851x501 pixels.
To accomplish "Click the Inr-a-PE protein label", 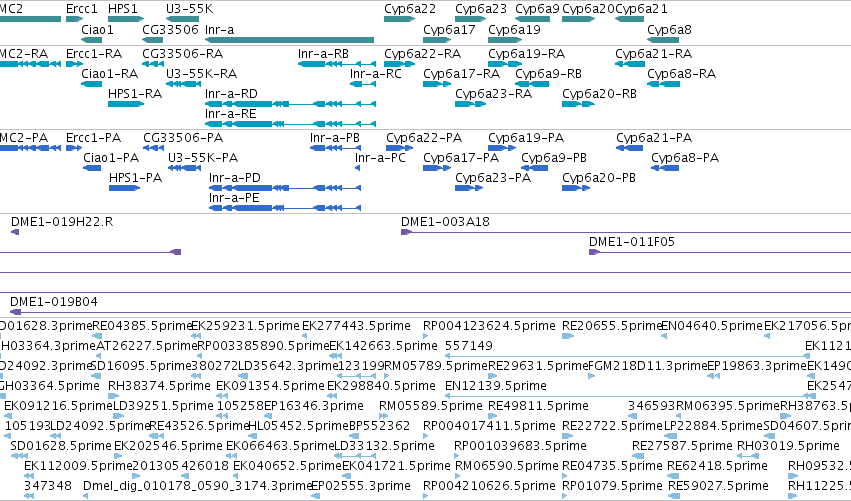I will click(x=234, y=198).
